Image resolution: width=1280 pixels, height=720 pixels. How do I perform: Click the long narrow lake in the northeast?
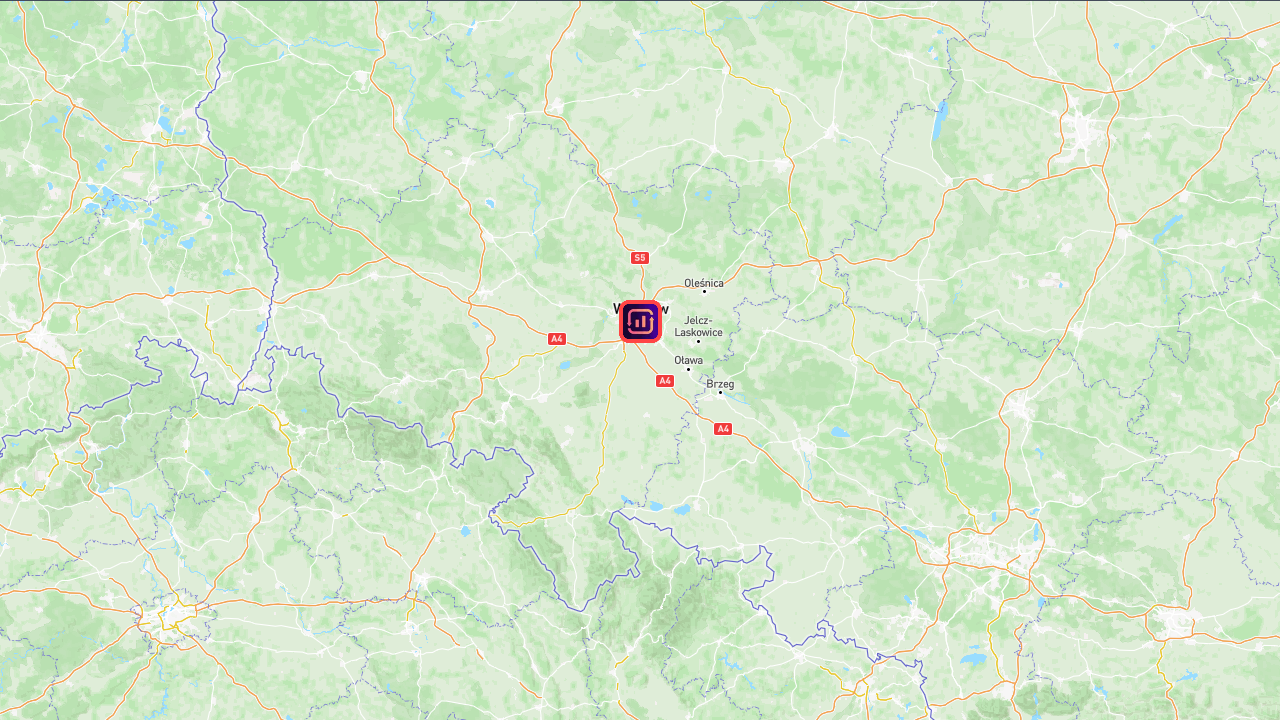click(939, 122)
